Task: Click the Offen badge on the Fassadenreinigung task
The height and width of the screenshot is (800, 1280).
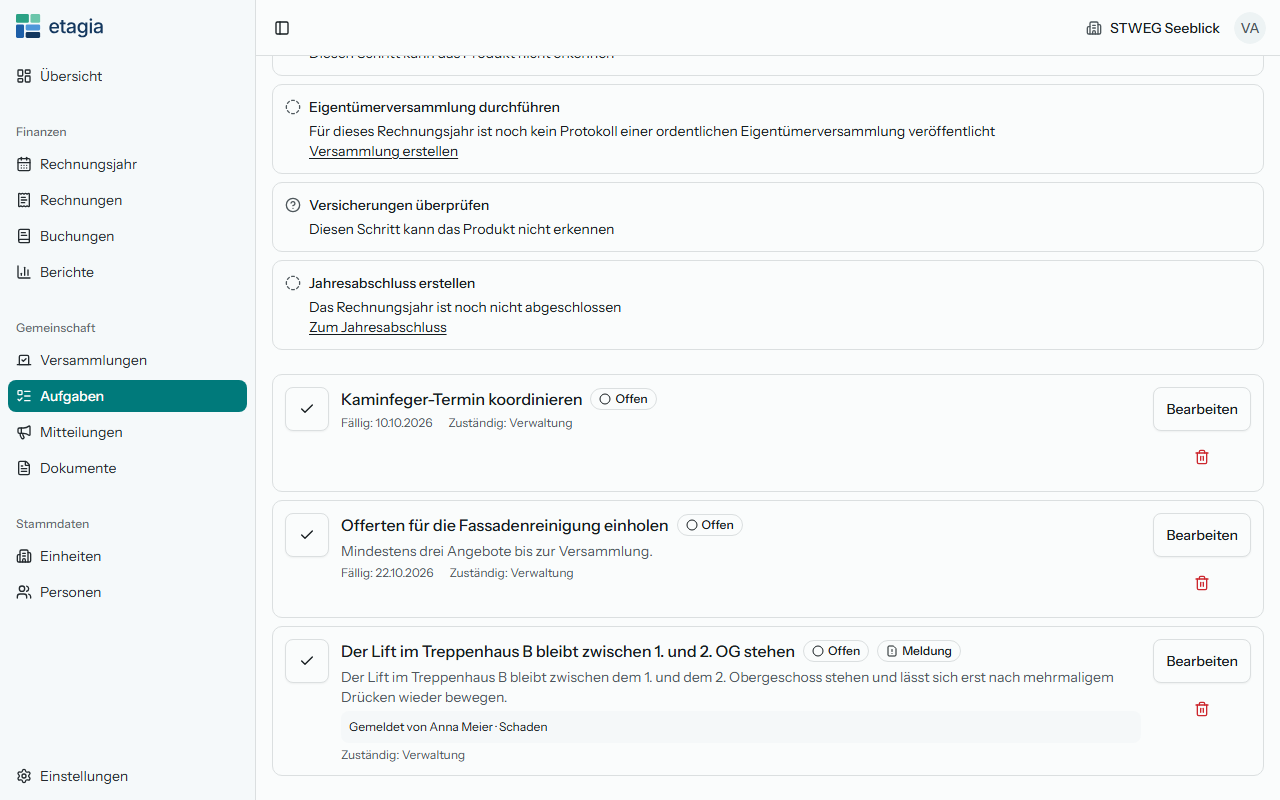Action: (710, 525)
